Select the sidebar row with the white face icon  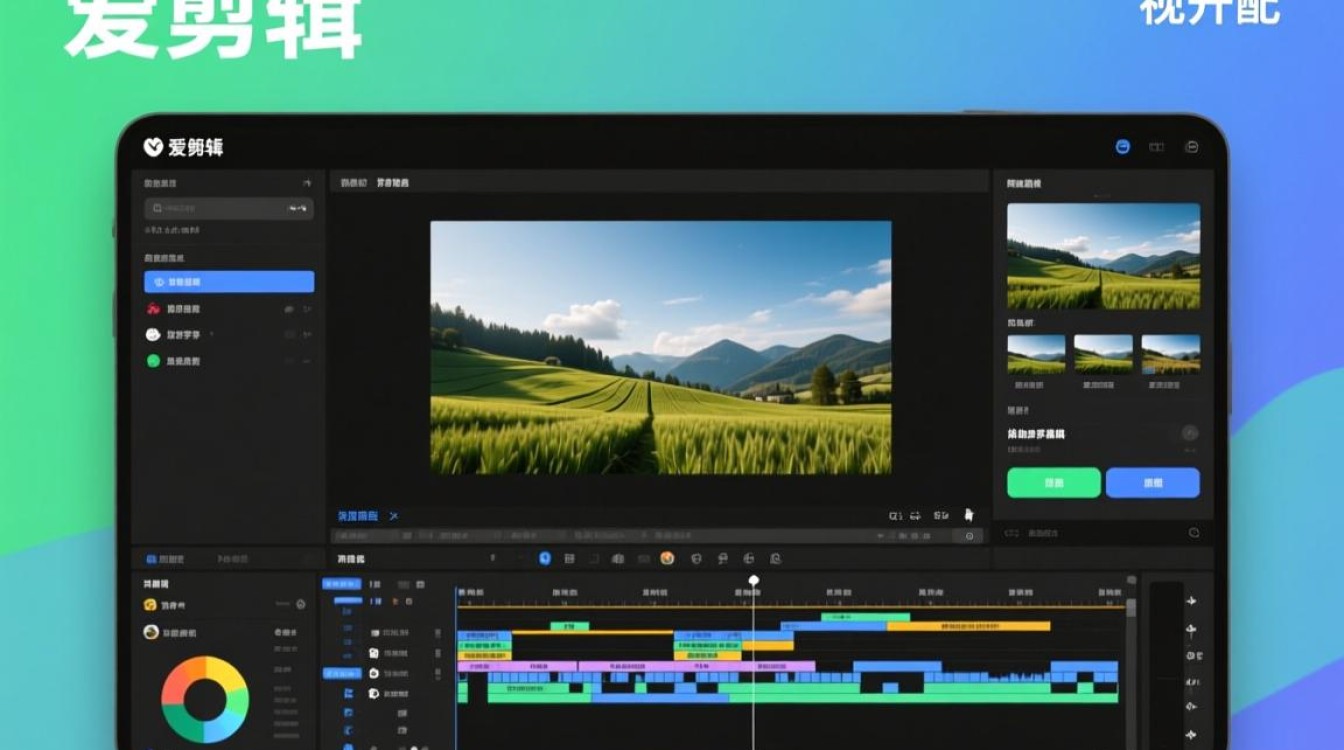click(229, 335)
